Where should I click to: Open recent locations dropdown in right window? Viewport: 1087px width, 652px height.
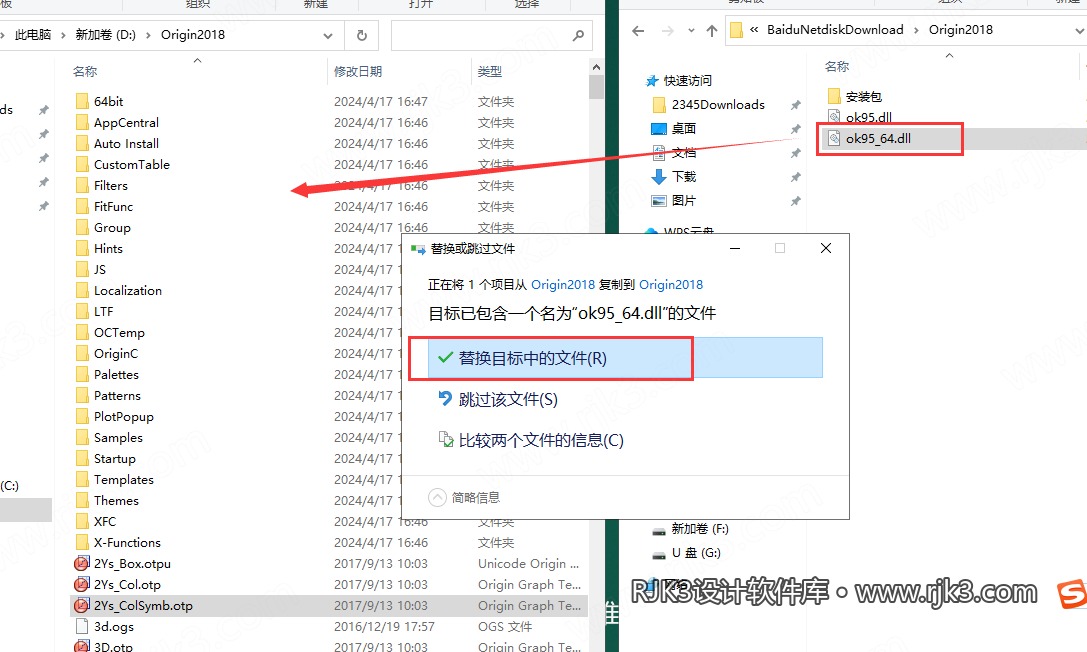click(691, 30)
